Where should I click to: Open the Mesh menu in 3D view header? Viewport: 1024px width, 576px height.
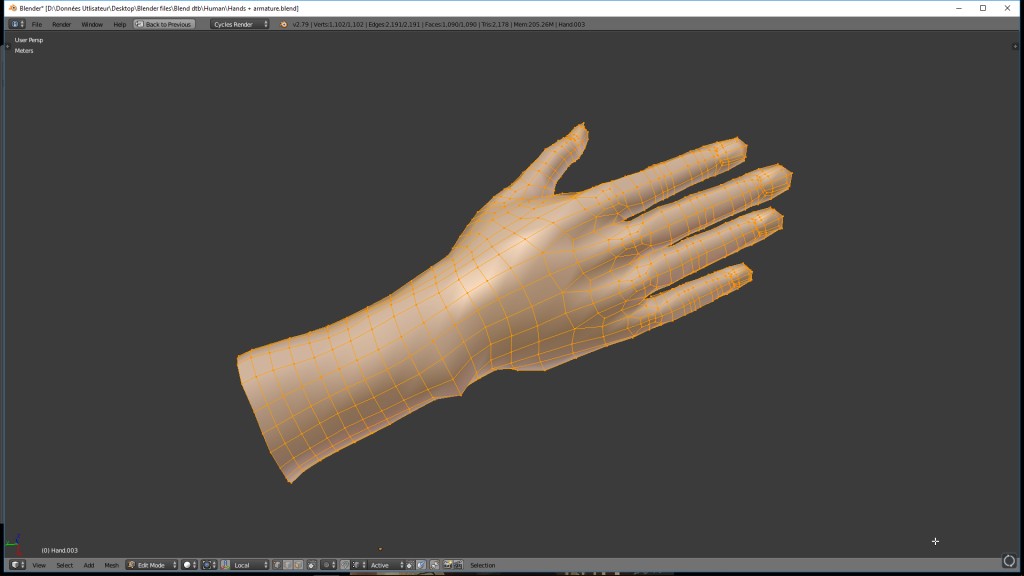pyautogui.click(x=111, y=565)
